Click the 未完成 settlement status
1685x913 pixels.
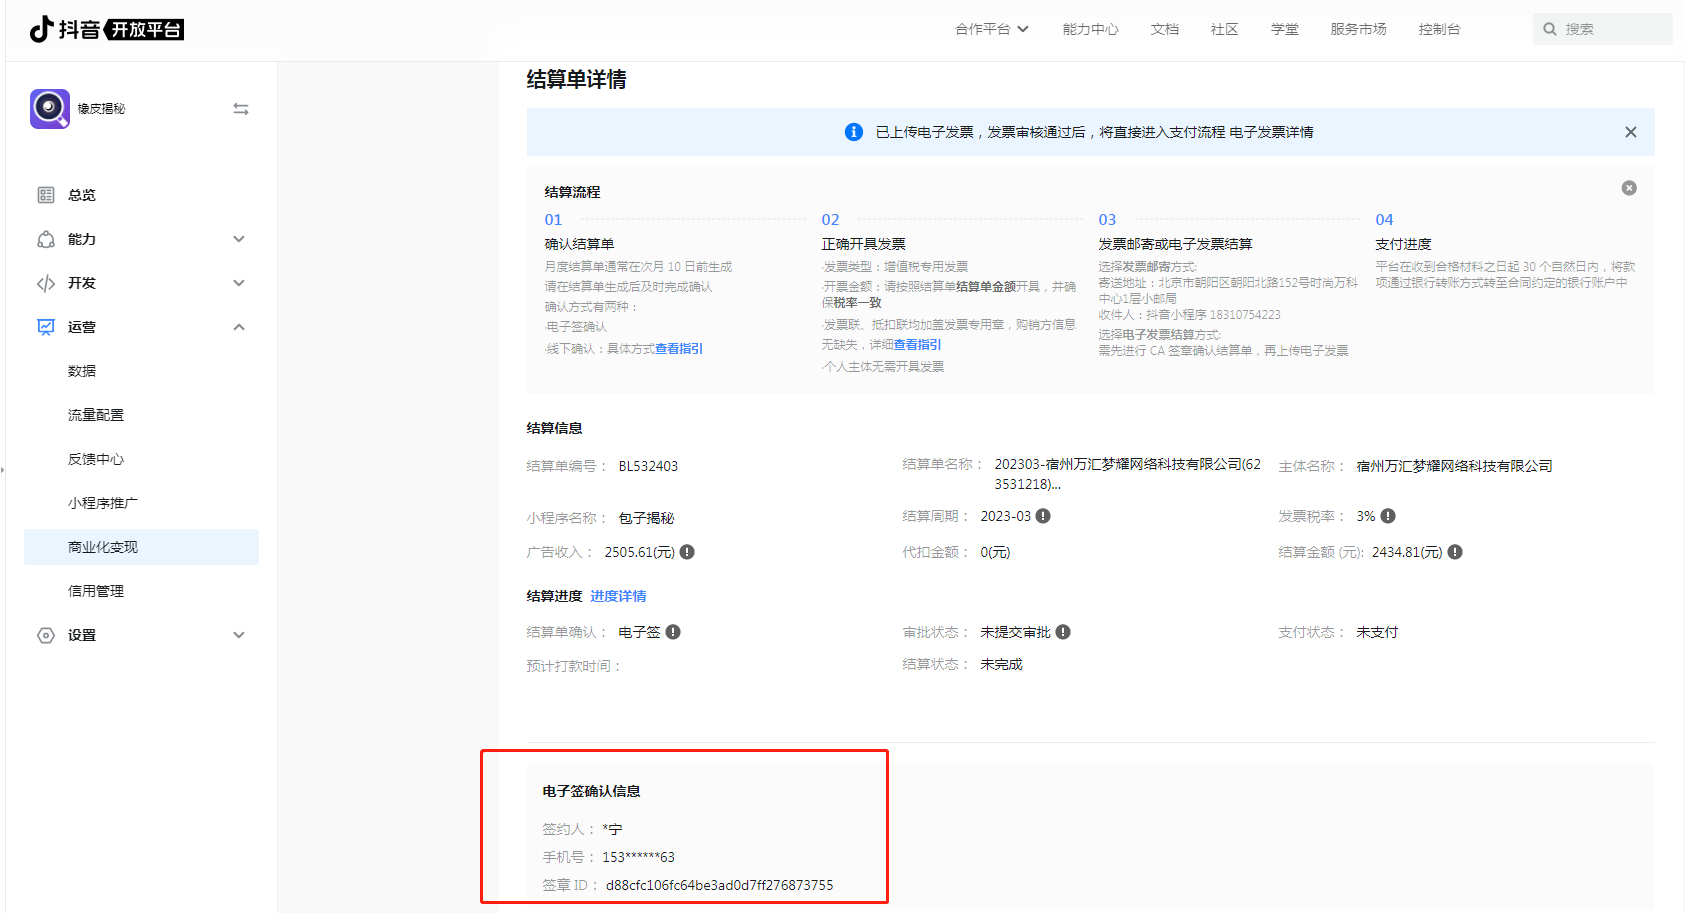click(1001, 664)
